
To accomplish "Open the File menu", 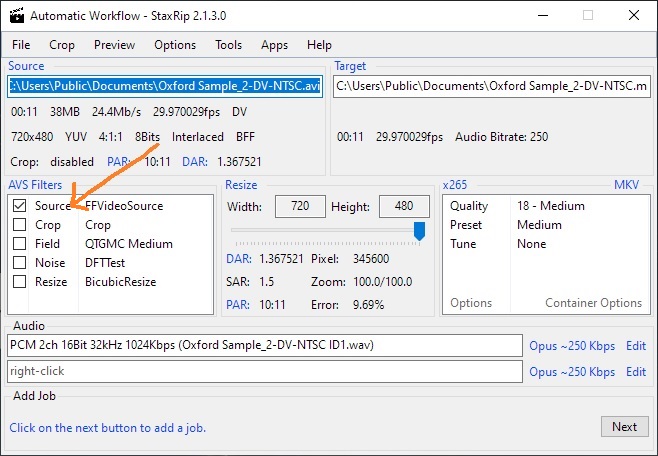I will (x=21, y=45).
